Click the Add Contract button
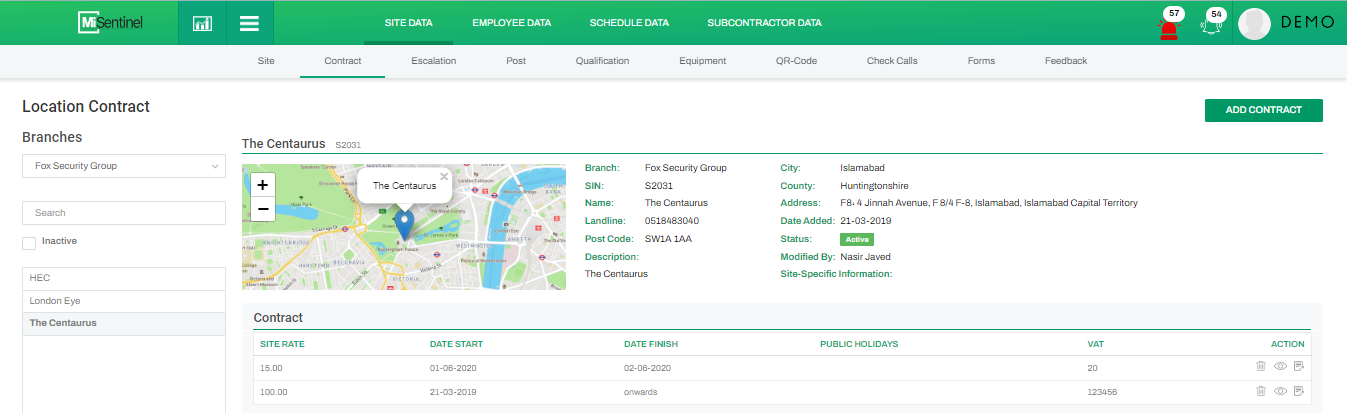This screenshot has height=413, width=1347. click(x=1263, y=110)
